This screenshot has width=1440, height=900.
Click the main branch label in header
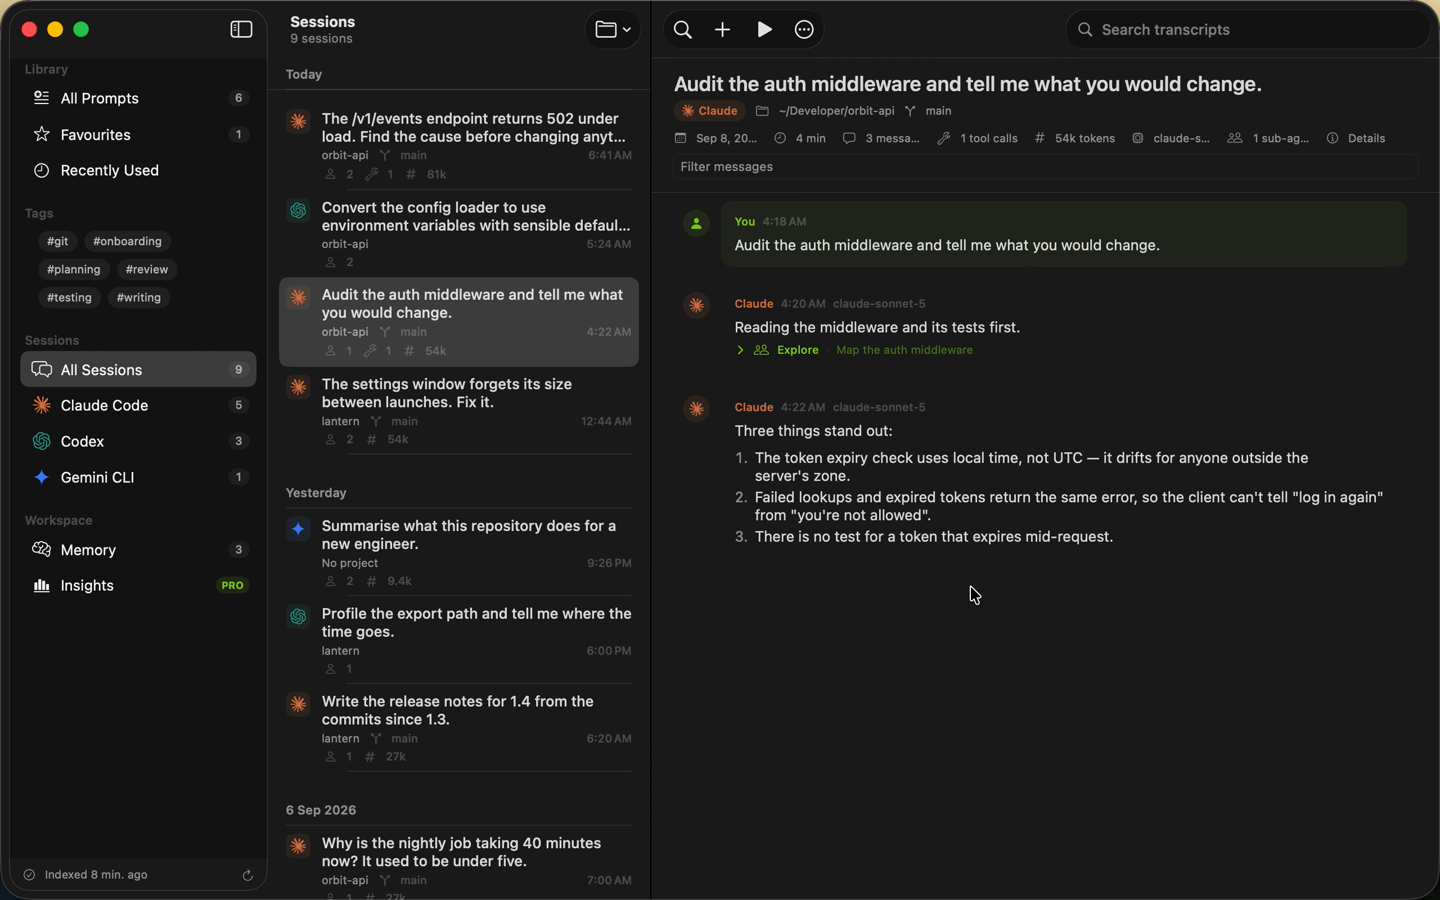[x=928, y=111]
